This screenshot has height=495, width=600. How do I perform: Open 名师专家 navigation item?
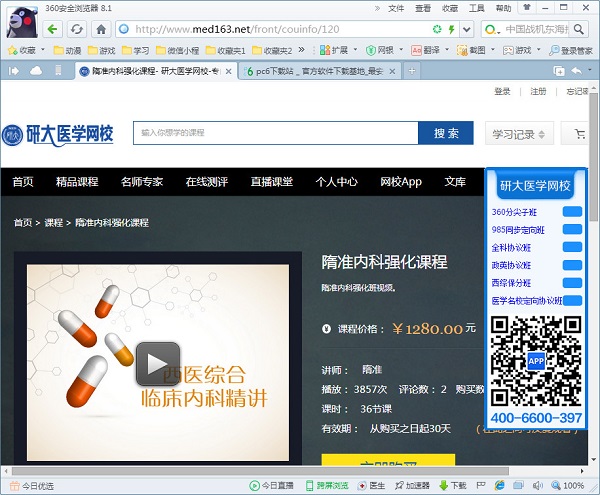(x=142, y=182)
